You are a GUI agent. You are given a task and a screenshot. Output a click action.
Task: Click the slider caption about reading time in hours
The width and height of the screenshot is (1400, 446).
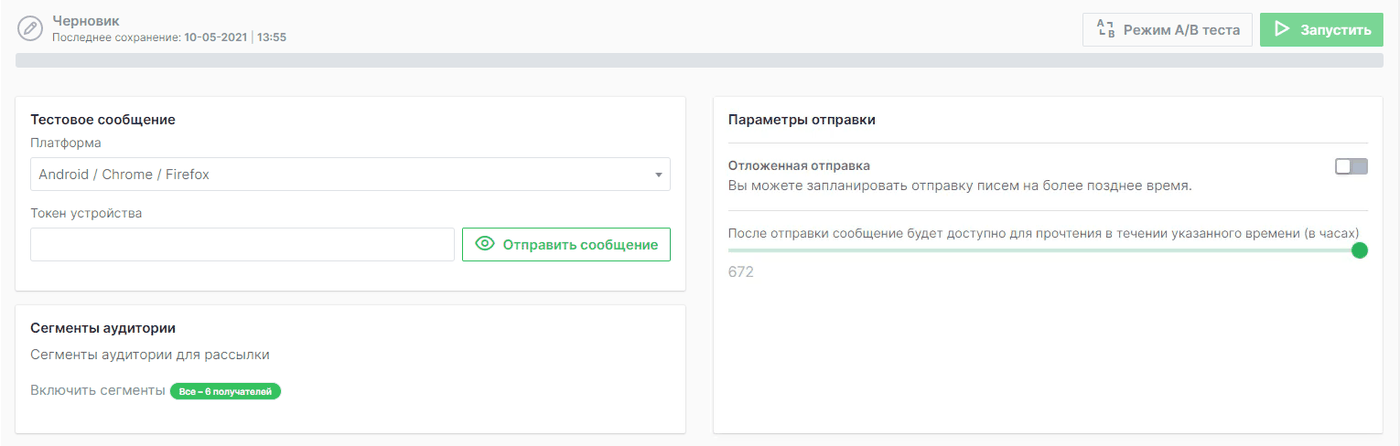[1043, 233]
